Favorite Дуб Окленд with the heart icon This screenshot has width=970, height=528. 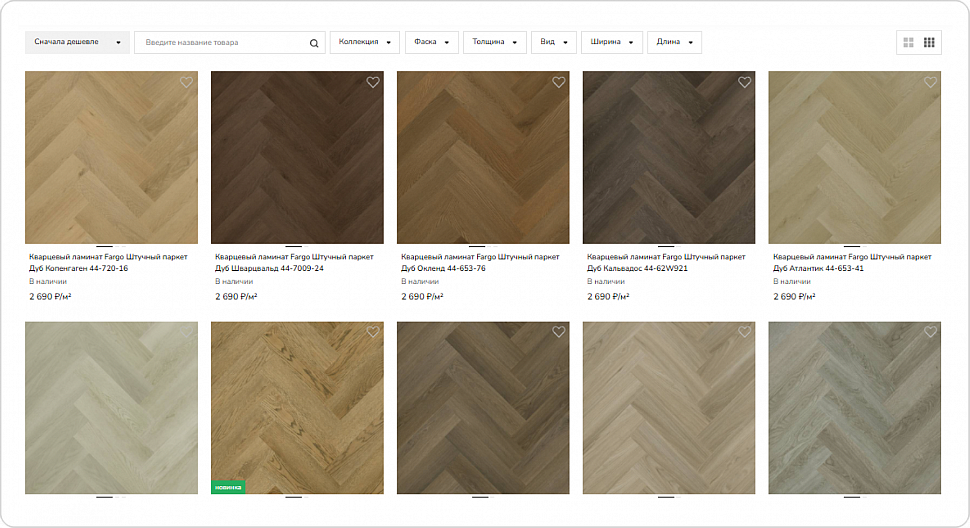[x=559, y=82]
